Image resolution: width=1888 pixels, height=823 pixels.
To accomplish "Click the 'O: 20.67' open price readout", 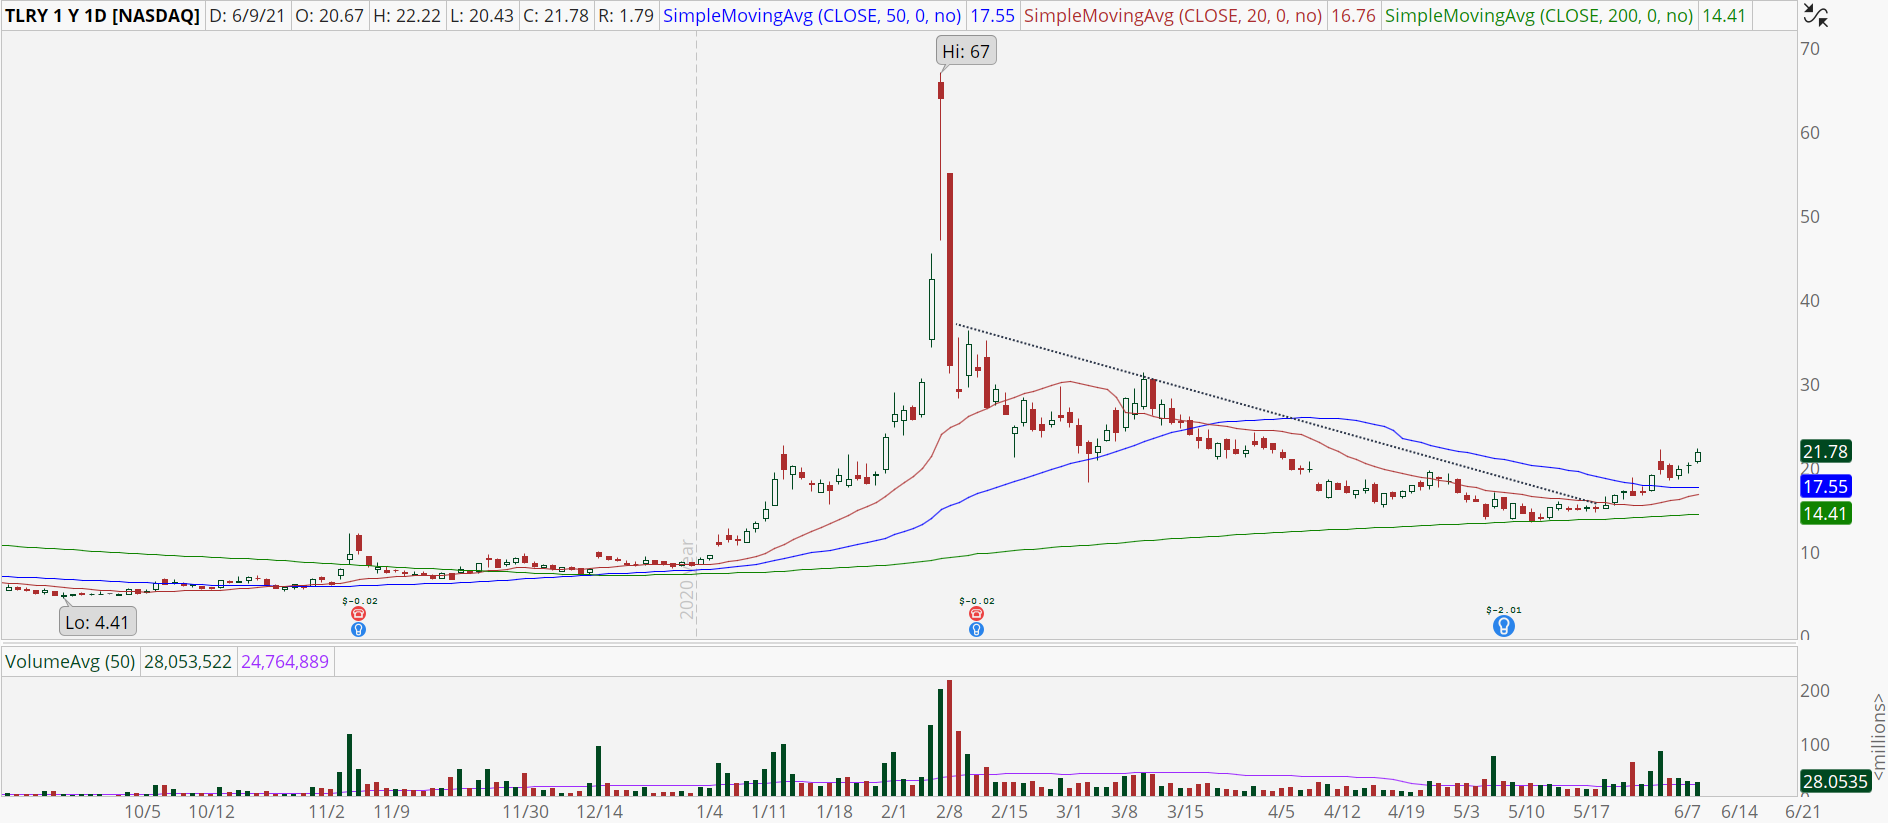I will (329, 16).
